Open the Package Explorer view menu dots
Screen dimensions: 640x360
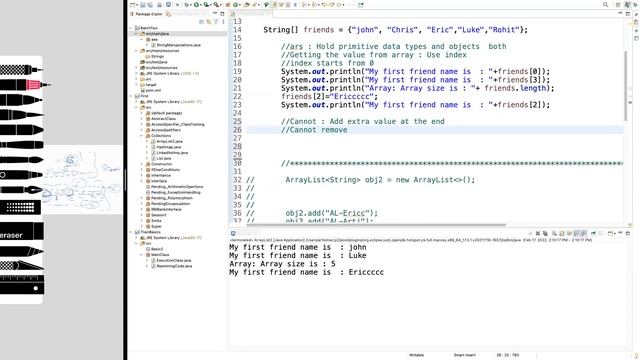tap(223, 22)
